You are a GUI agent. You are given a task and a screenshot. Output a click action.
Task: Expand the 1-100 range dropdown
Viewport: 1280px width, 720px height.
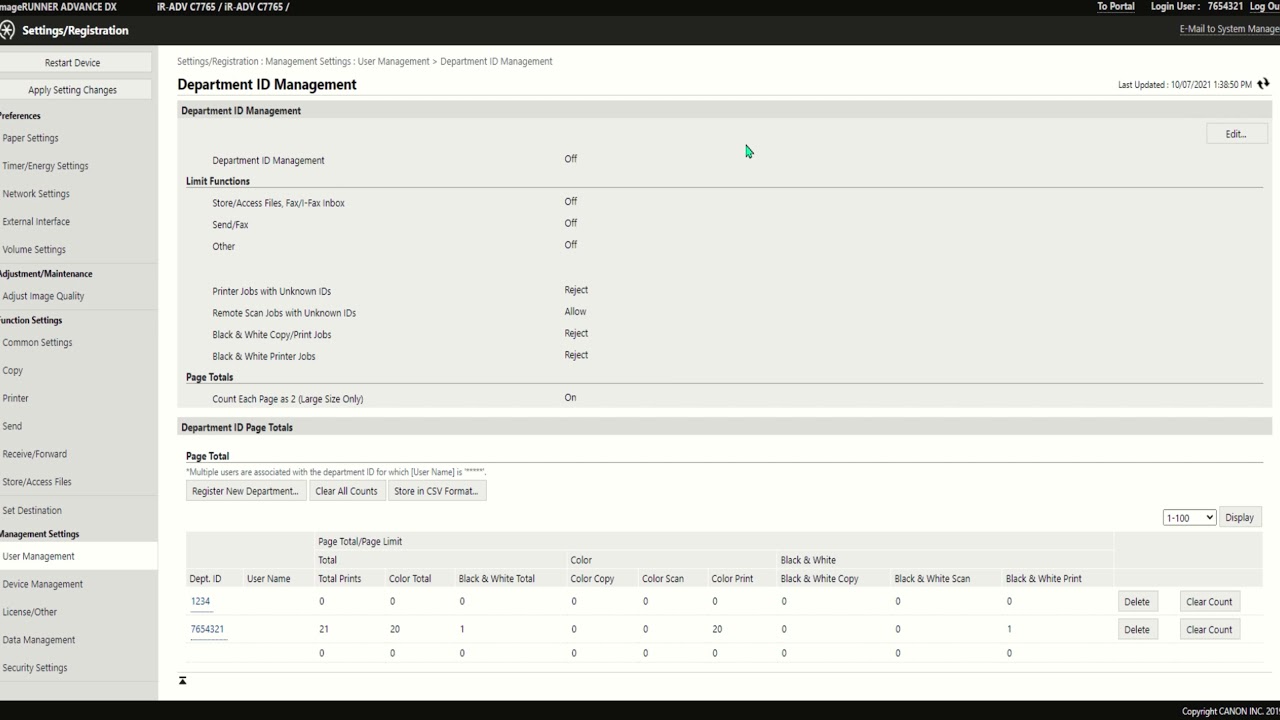tap(1189, 517)
